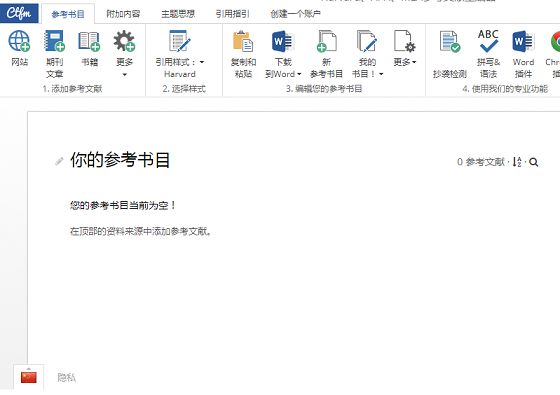560x395 pixels.
Task: Open the 下载到Word dropdown
Action: point(283,54)
